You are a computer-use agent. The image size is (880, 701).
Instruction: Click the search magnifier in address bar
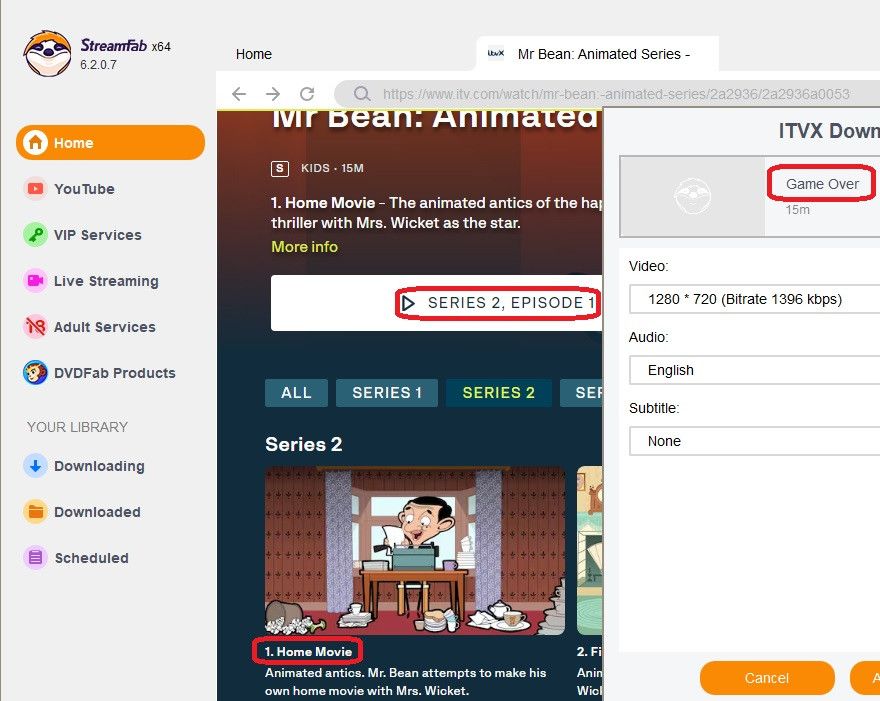[362, 94]
